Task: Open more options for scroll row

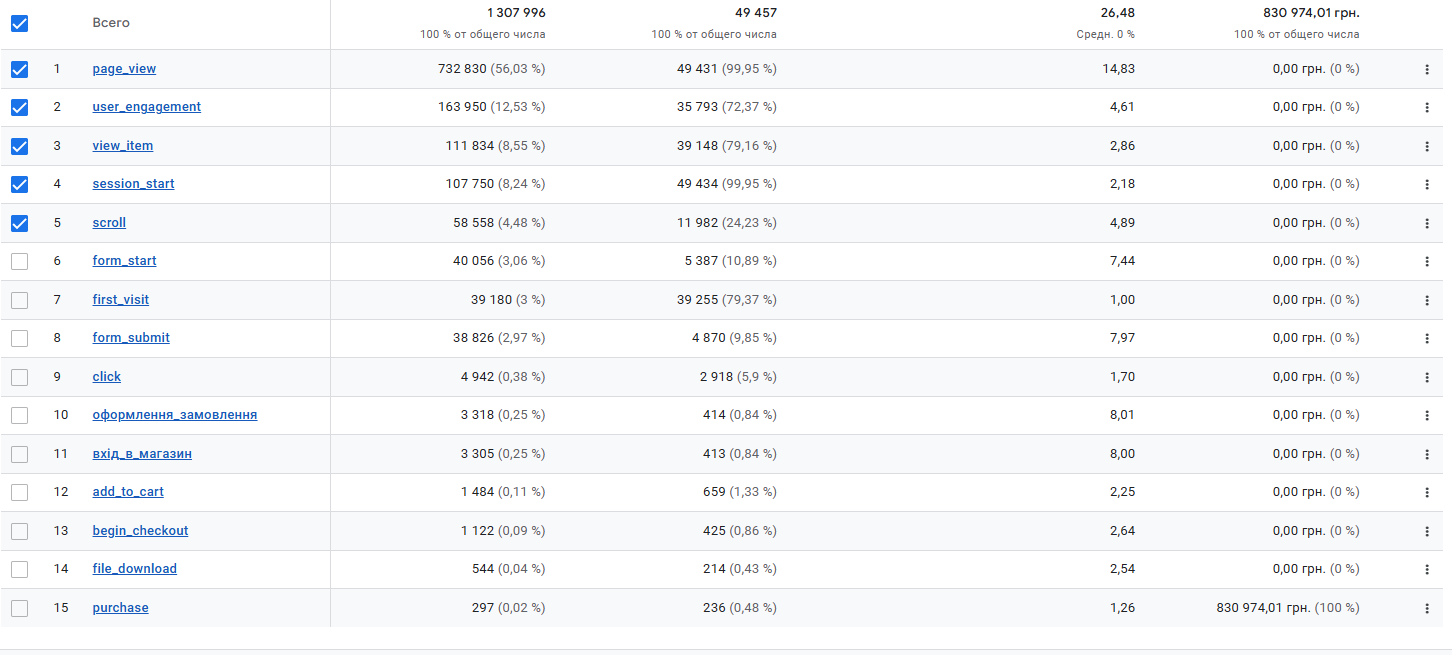Action: pyautogui.click(x=1427, y=223)
